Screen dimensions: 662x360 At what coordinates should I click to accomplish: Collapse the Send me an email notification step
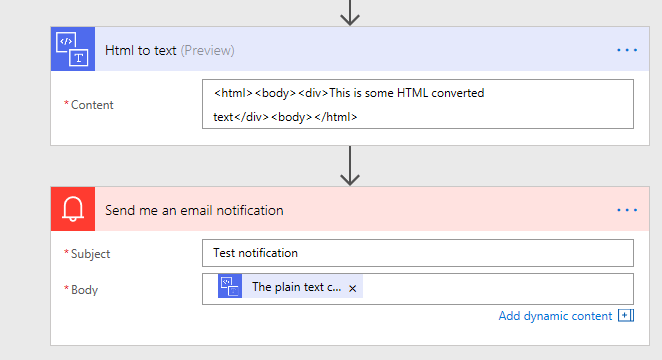tap(194, 210)
